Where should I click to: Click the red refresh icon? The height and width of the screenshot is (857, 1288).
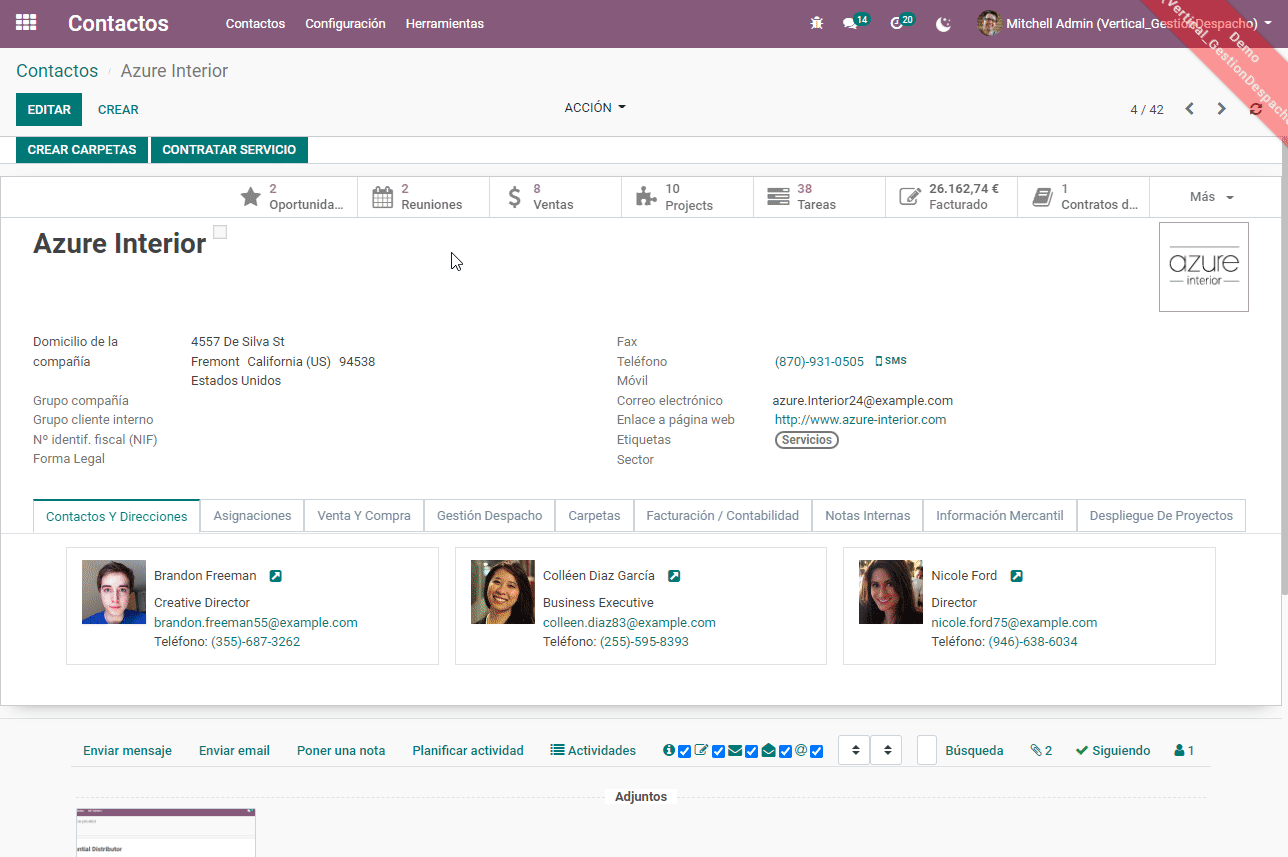(x=1255, y=109)
